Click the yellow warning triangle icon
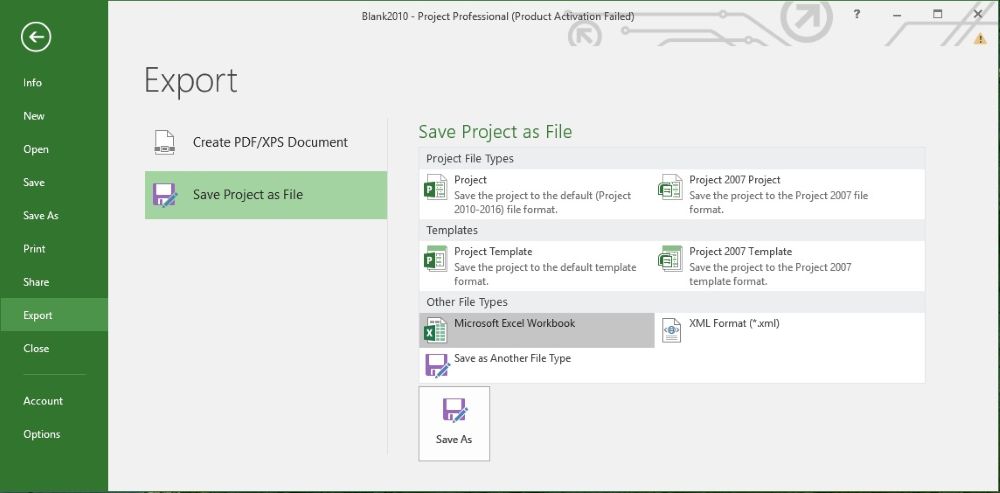Viewport: 1000px width, 493px height. [x=980, y=38]
